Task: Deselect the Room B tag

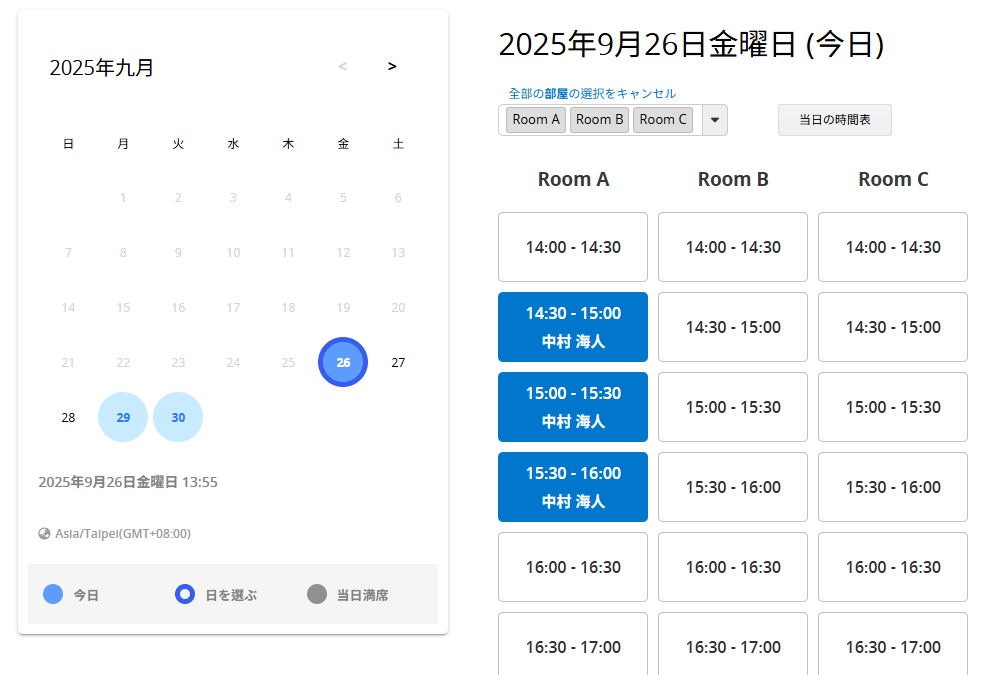Action: [x=599, y=120]
